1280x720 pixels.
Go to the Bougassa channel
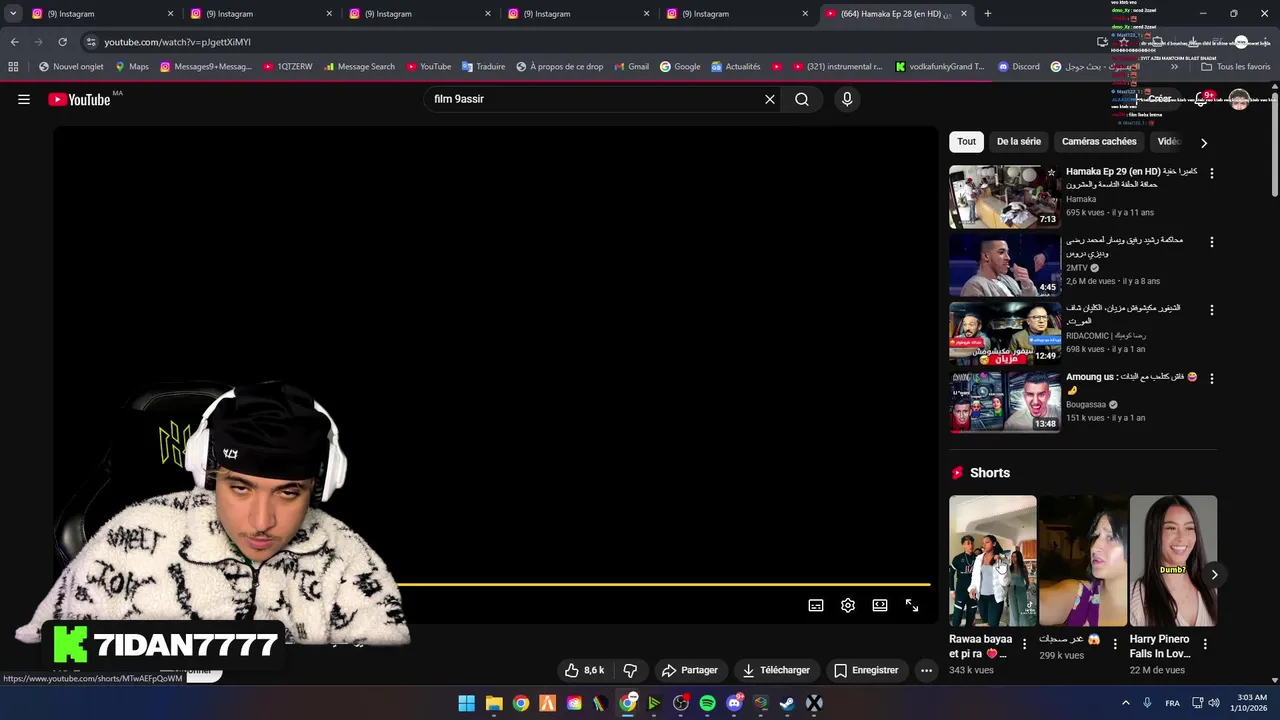point(1086,405)
